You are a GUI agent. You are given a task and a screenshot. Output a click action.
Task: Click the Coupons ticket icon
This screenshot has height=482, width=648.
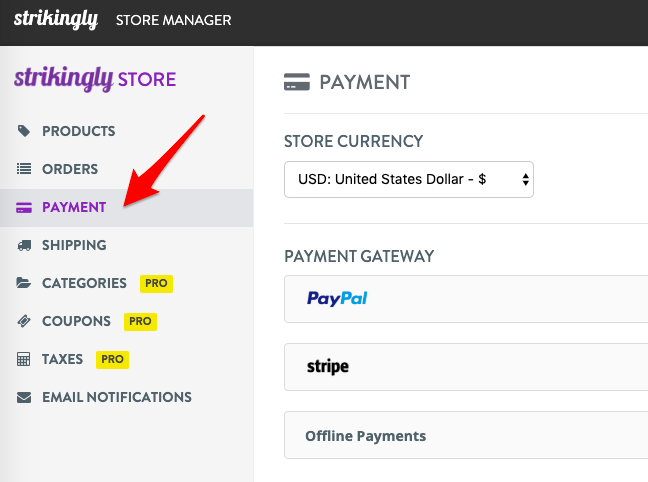tap(24, 321)
